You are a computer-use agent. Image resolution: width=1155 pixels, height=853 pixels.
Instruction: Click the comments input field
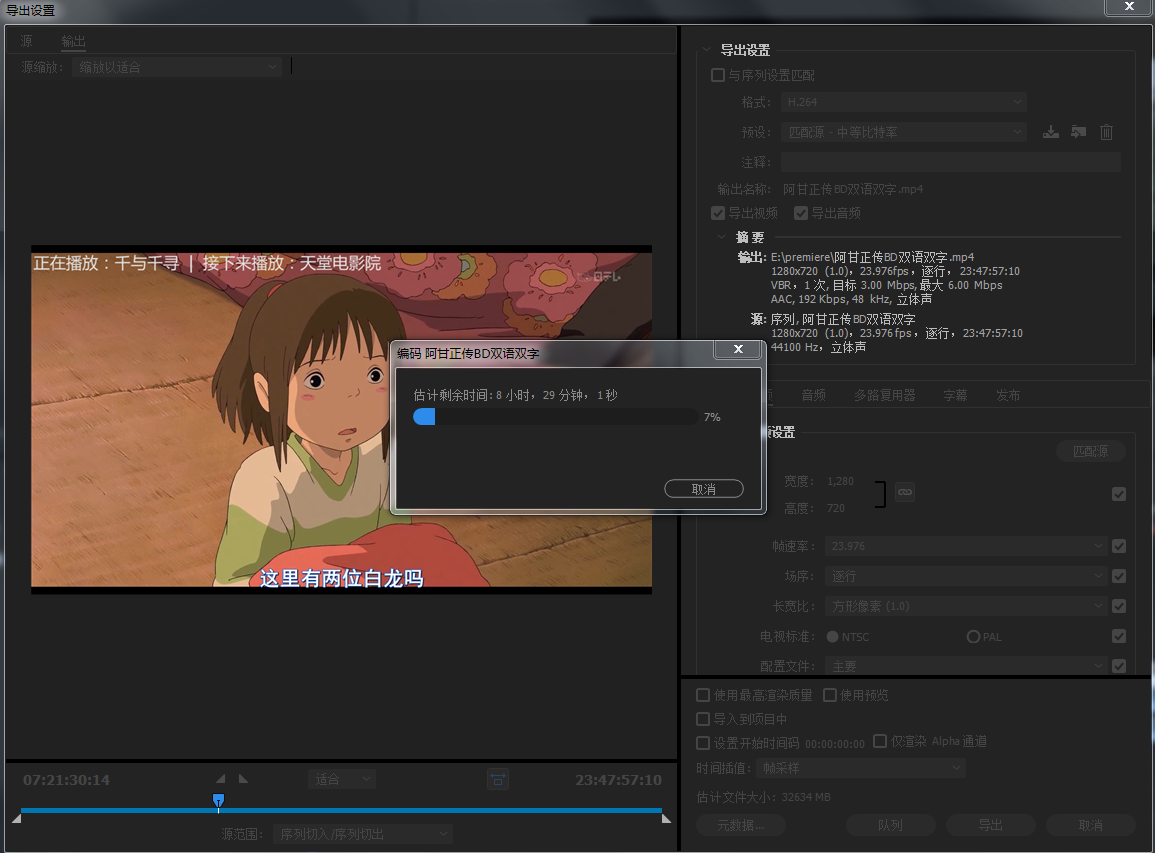(x=950, y=162)
